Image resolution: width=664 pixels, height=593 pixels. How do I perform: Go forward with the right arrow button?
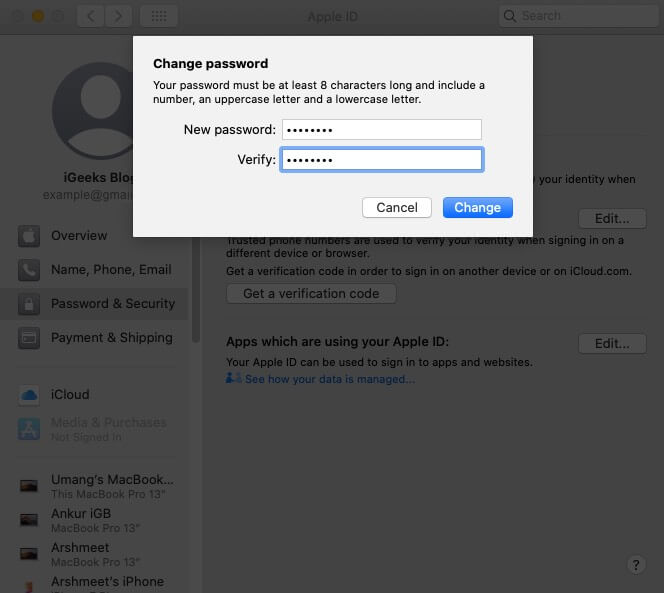pyautogui.click(x=119, y=16)
